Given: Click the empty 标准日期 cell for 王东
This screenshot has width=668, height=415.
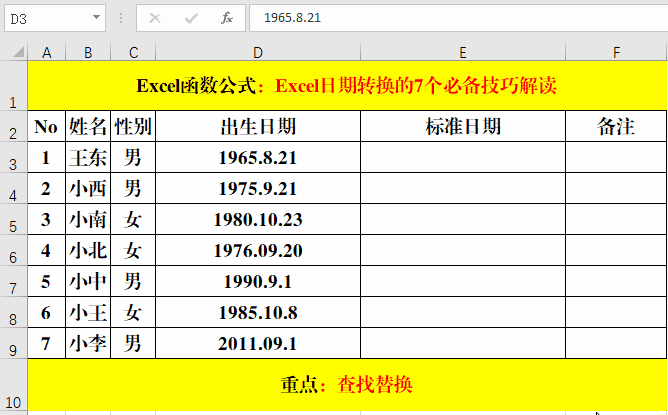Looking at the screenshot, I should coord(463,158).
